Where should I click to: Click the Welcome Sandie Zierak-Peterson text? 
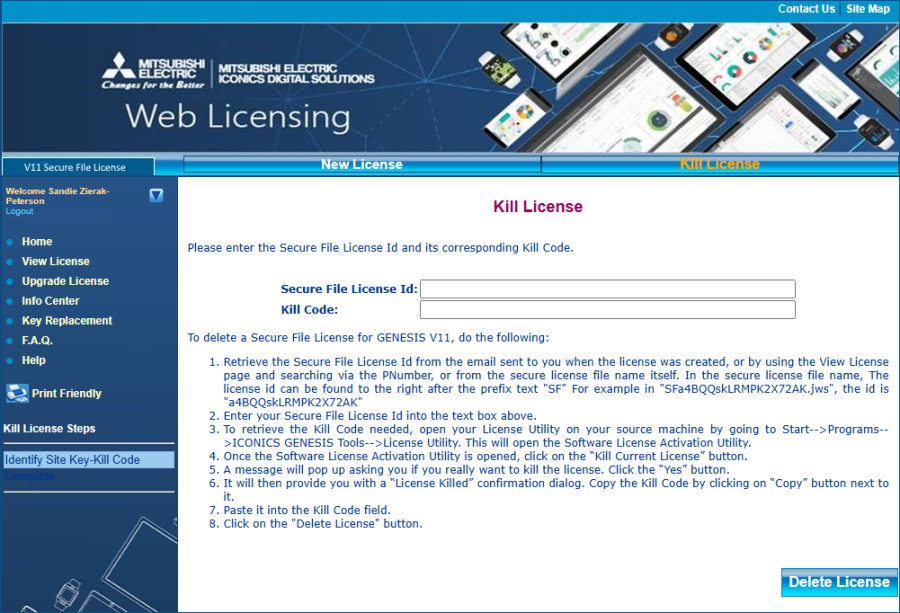57,196
